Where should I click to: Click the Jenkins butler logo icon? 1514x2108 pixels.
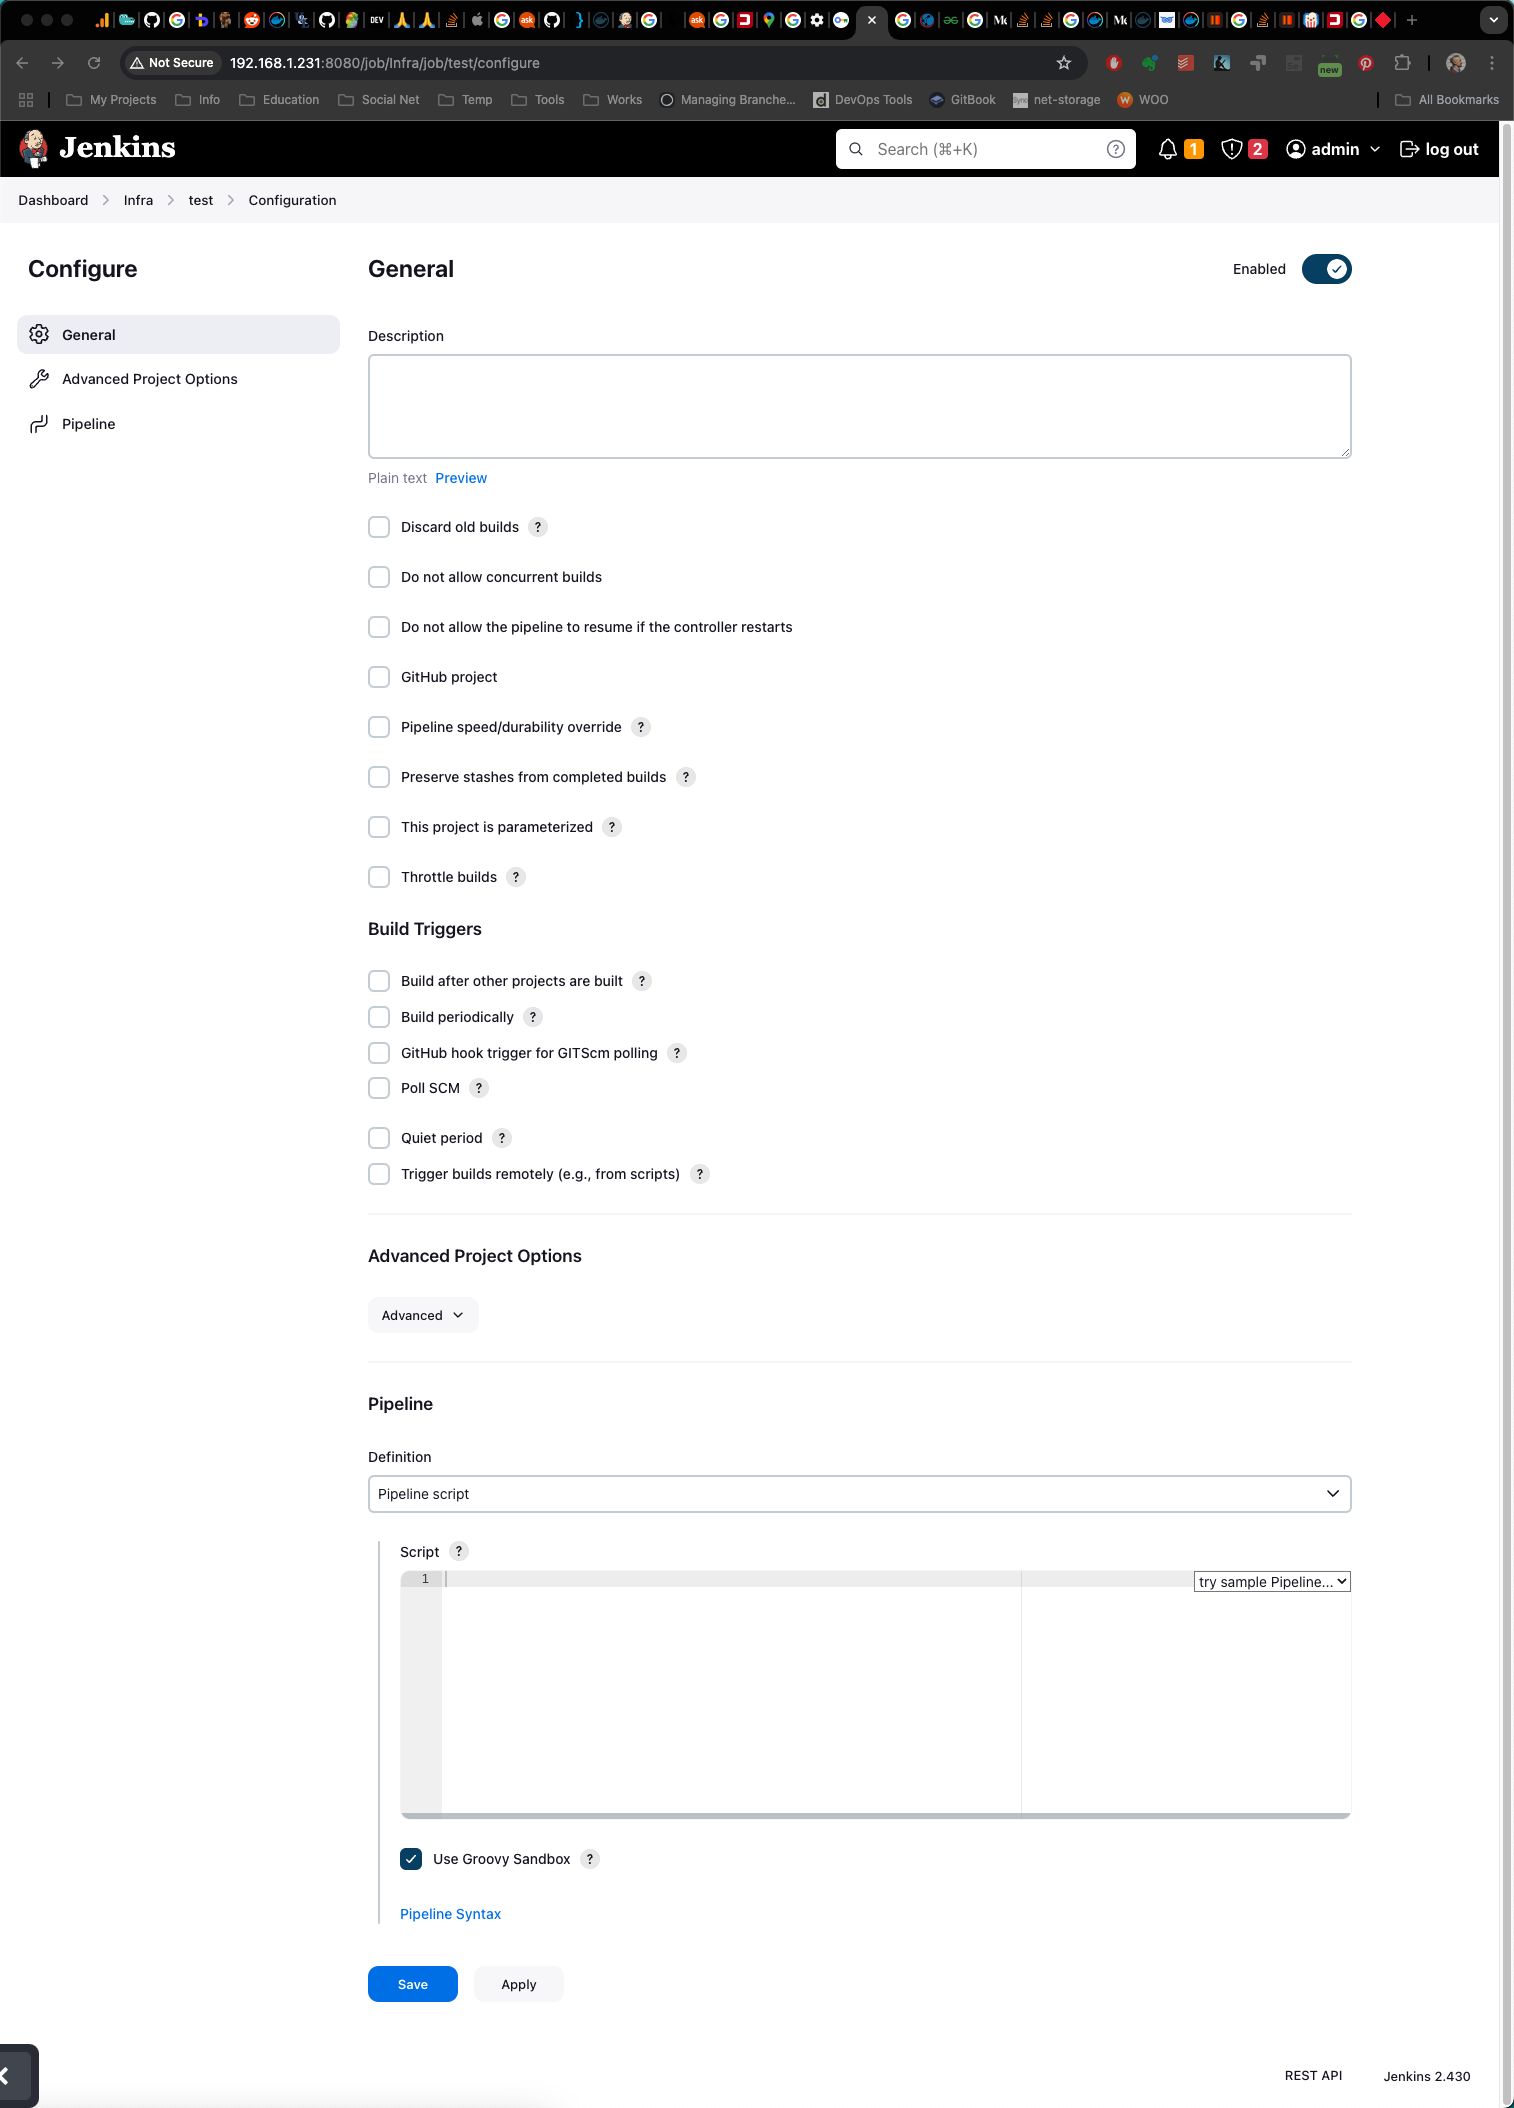pos(34,149)
